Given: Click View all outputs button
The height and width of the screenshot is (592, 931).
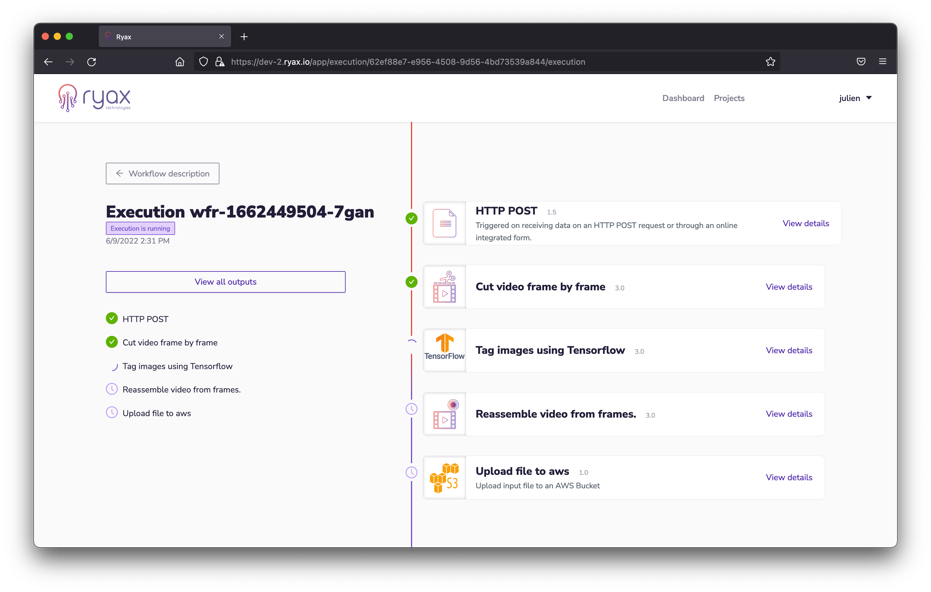Looking at the screenshot, I should (x=225, y=282).
